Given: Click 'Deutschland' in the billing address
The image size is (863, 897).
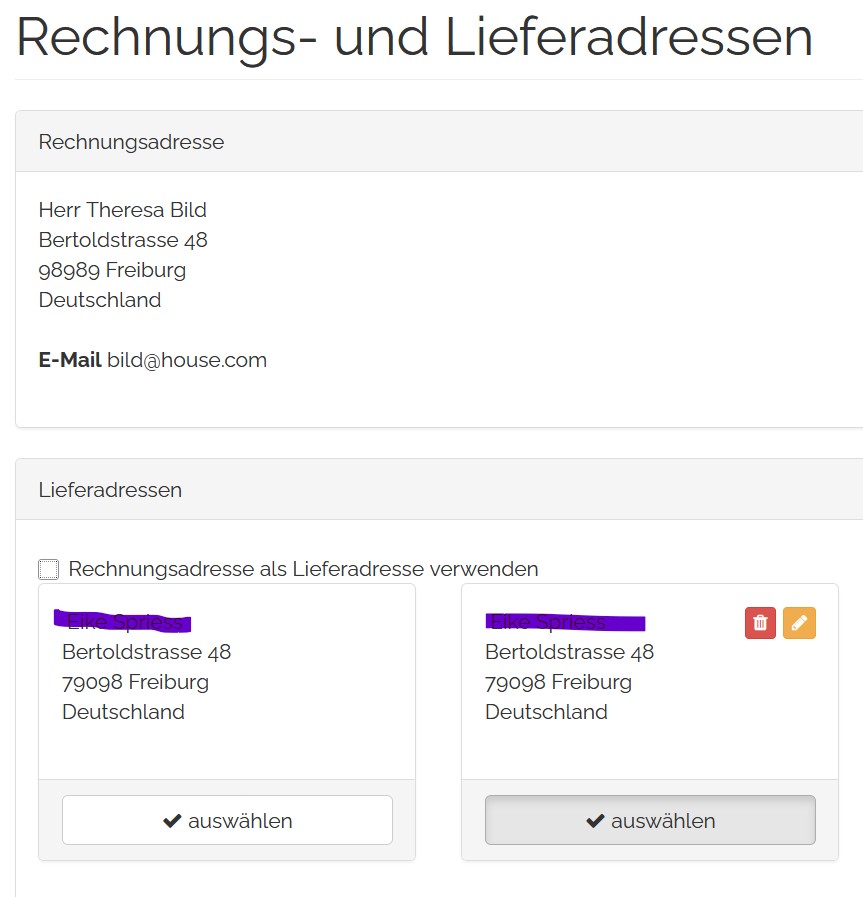Looking at the screenshot, I should 100,300.
